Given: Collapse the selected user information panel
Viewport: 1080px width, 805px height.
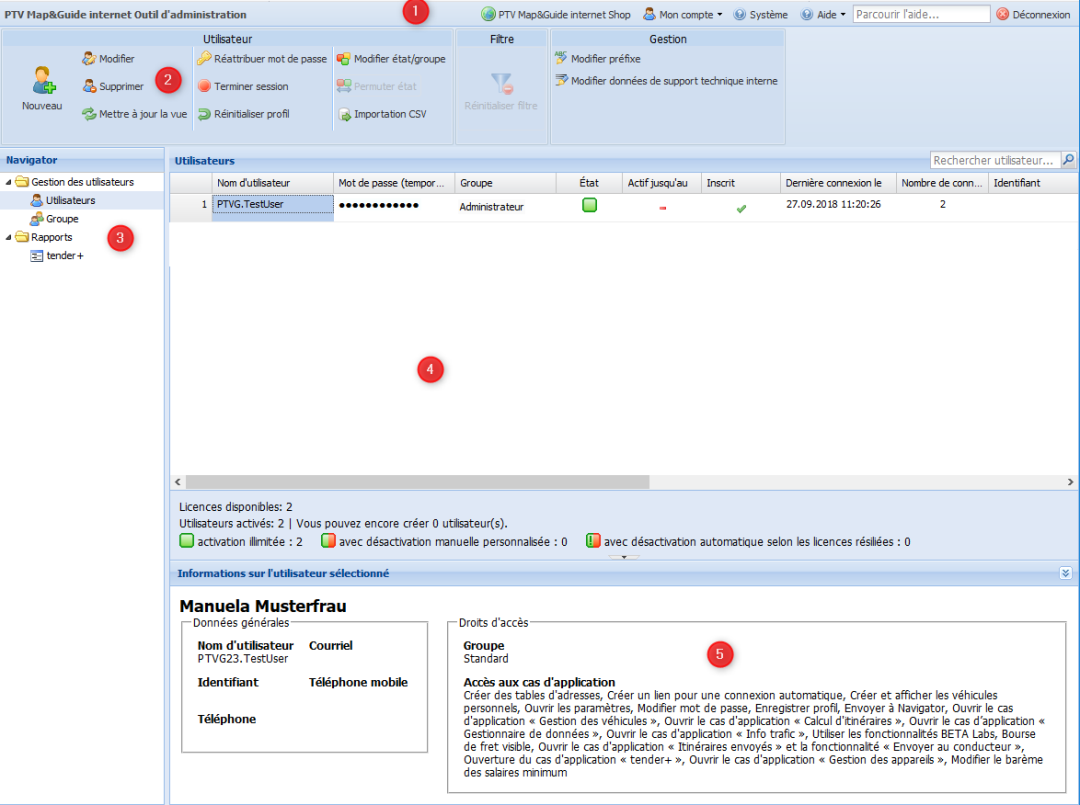Looking at the screenshot, I should [x=1065, y=573].
